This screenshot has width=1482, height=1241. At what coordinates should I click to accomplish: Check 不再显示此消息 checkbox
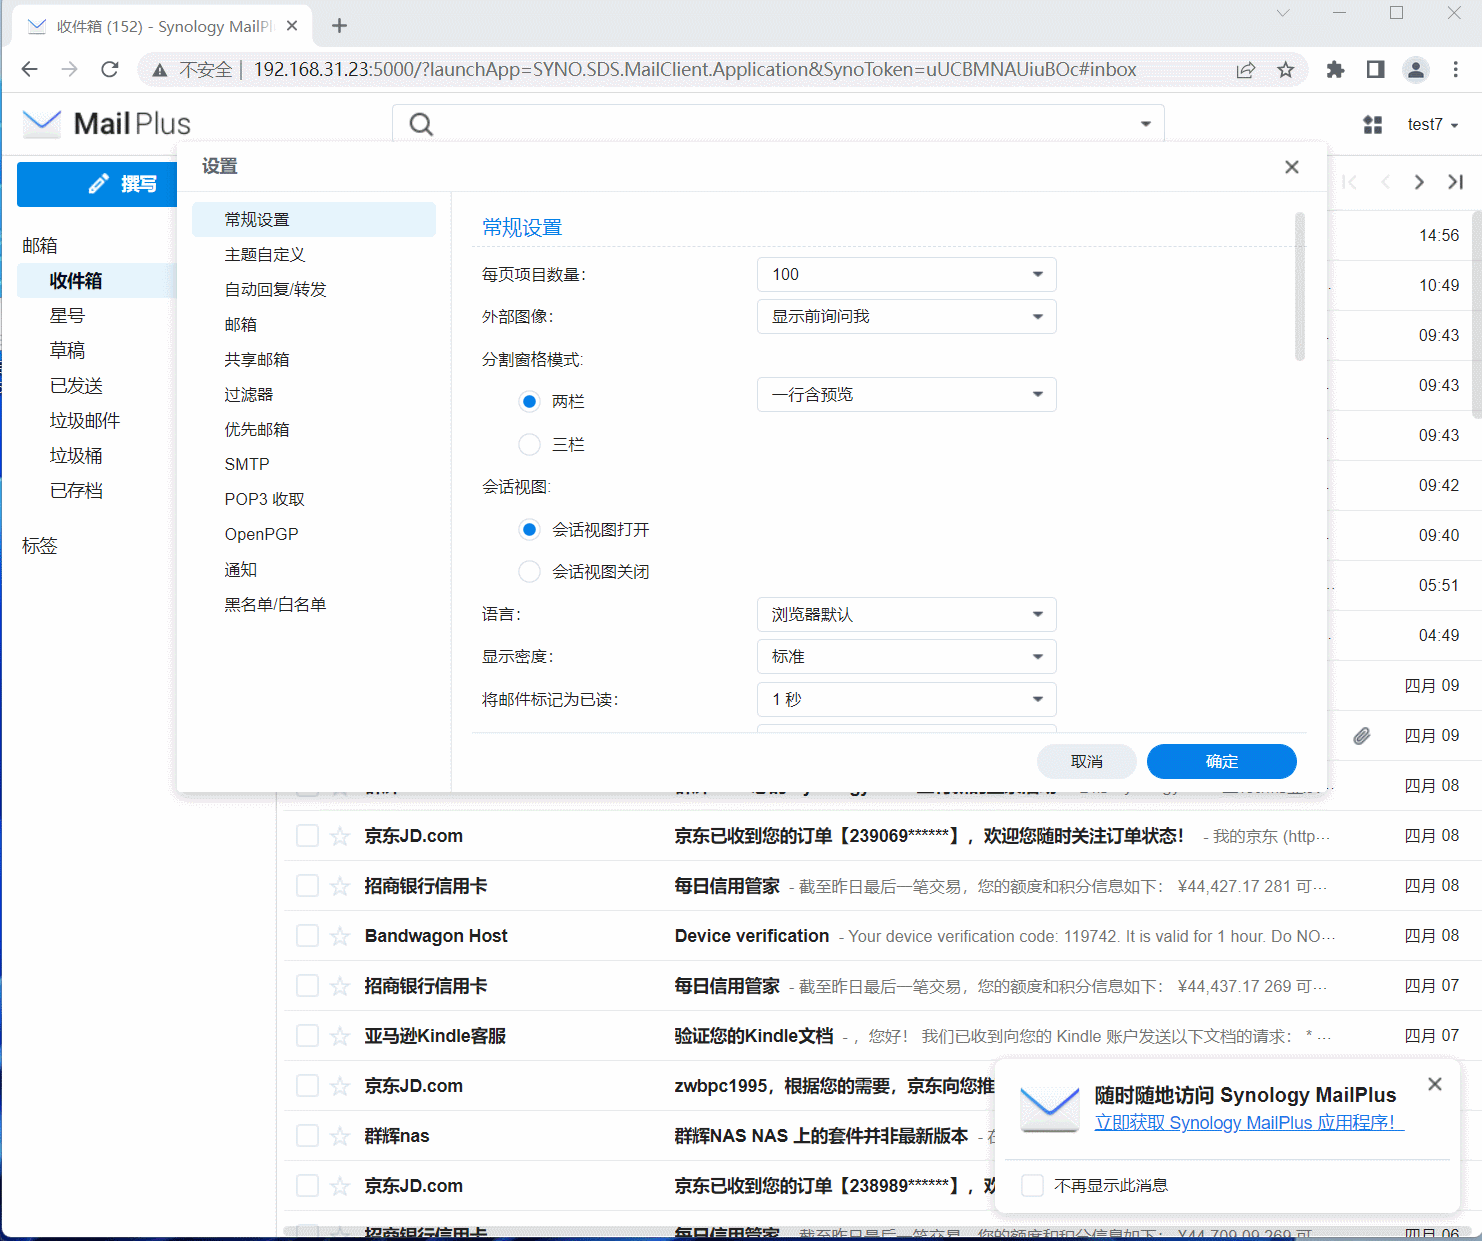pos(1033,1185)
